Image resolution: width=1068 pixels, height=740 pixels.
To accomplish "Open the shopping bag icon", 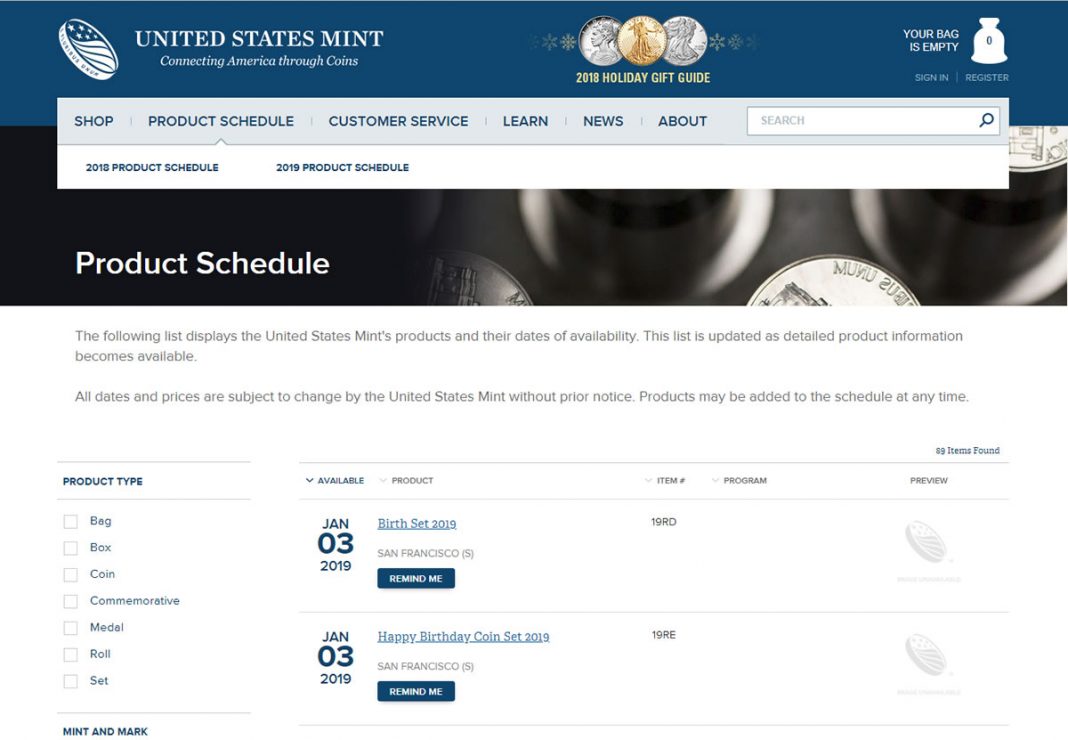I will click(x=989, y=42).
